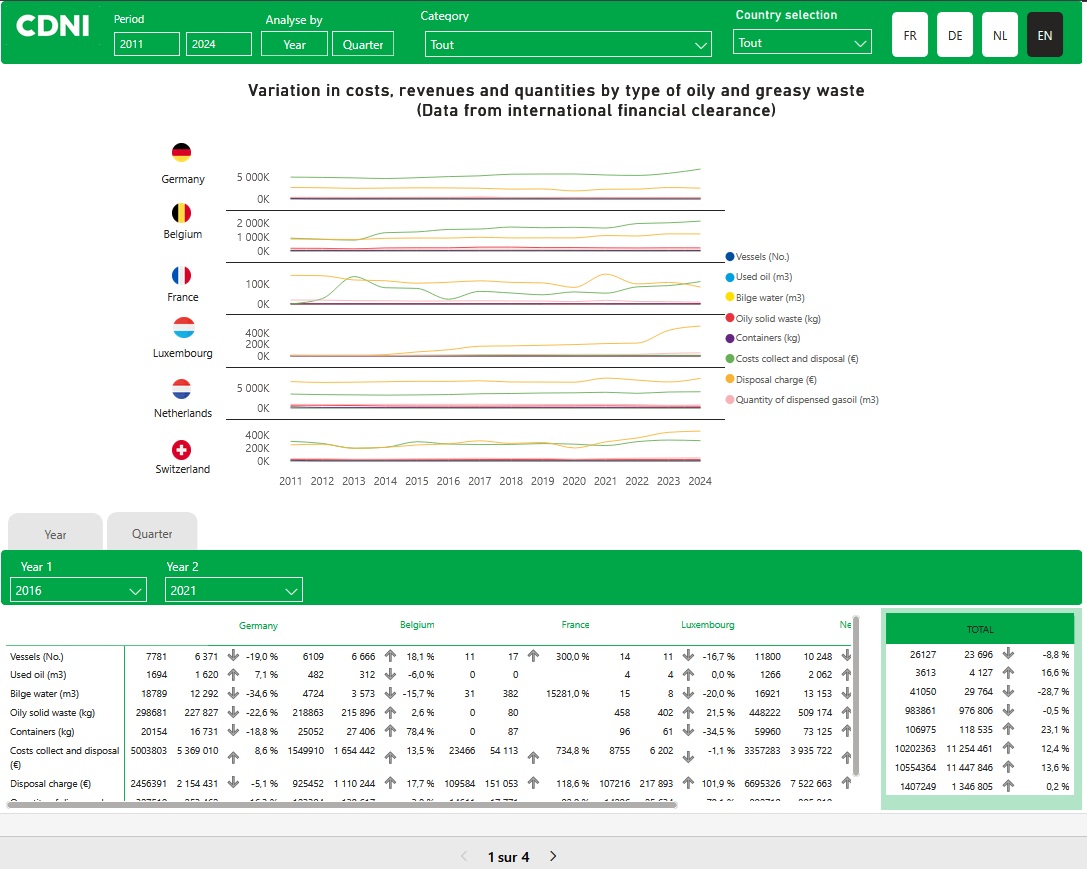Click the Belgium flag icon
Screen dimensions: 1087x869
point(181,212)
